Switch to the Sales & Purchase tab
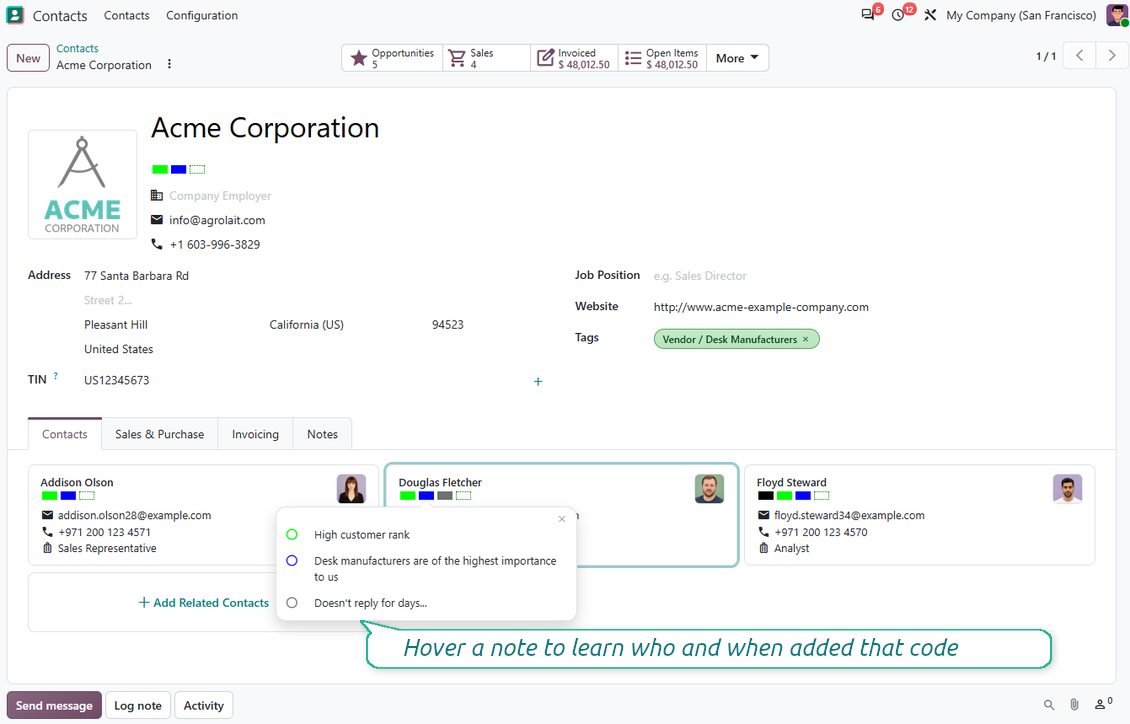The width and height of the screenshot is (1130, 724). (159, 434)
